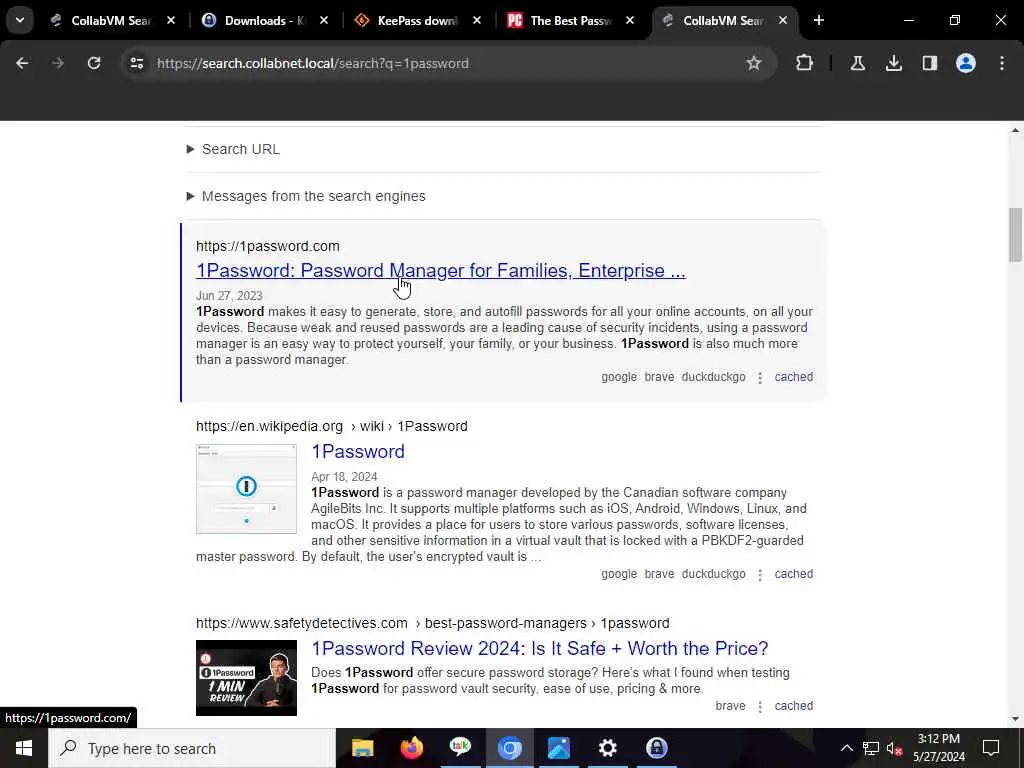1024x768 pixels.
Task: Expand the Search URL section
Action: pos(234,149)
